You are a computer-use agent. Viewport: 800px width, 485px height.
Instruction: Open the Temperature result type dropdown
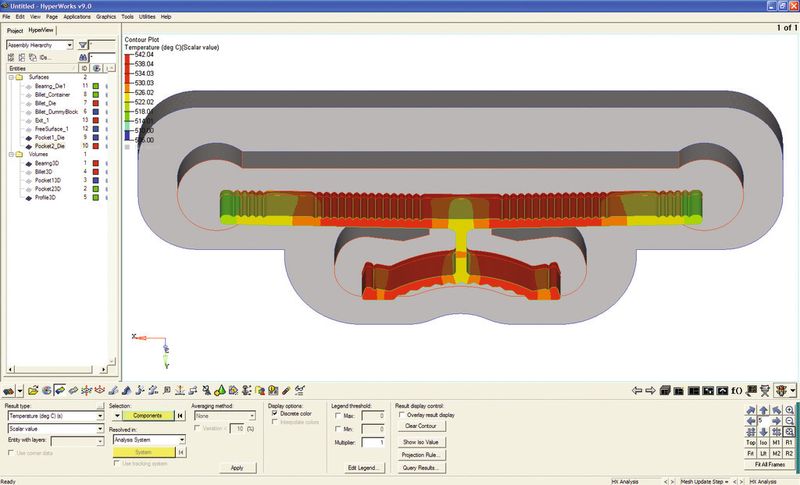coord(100,414)
